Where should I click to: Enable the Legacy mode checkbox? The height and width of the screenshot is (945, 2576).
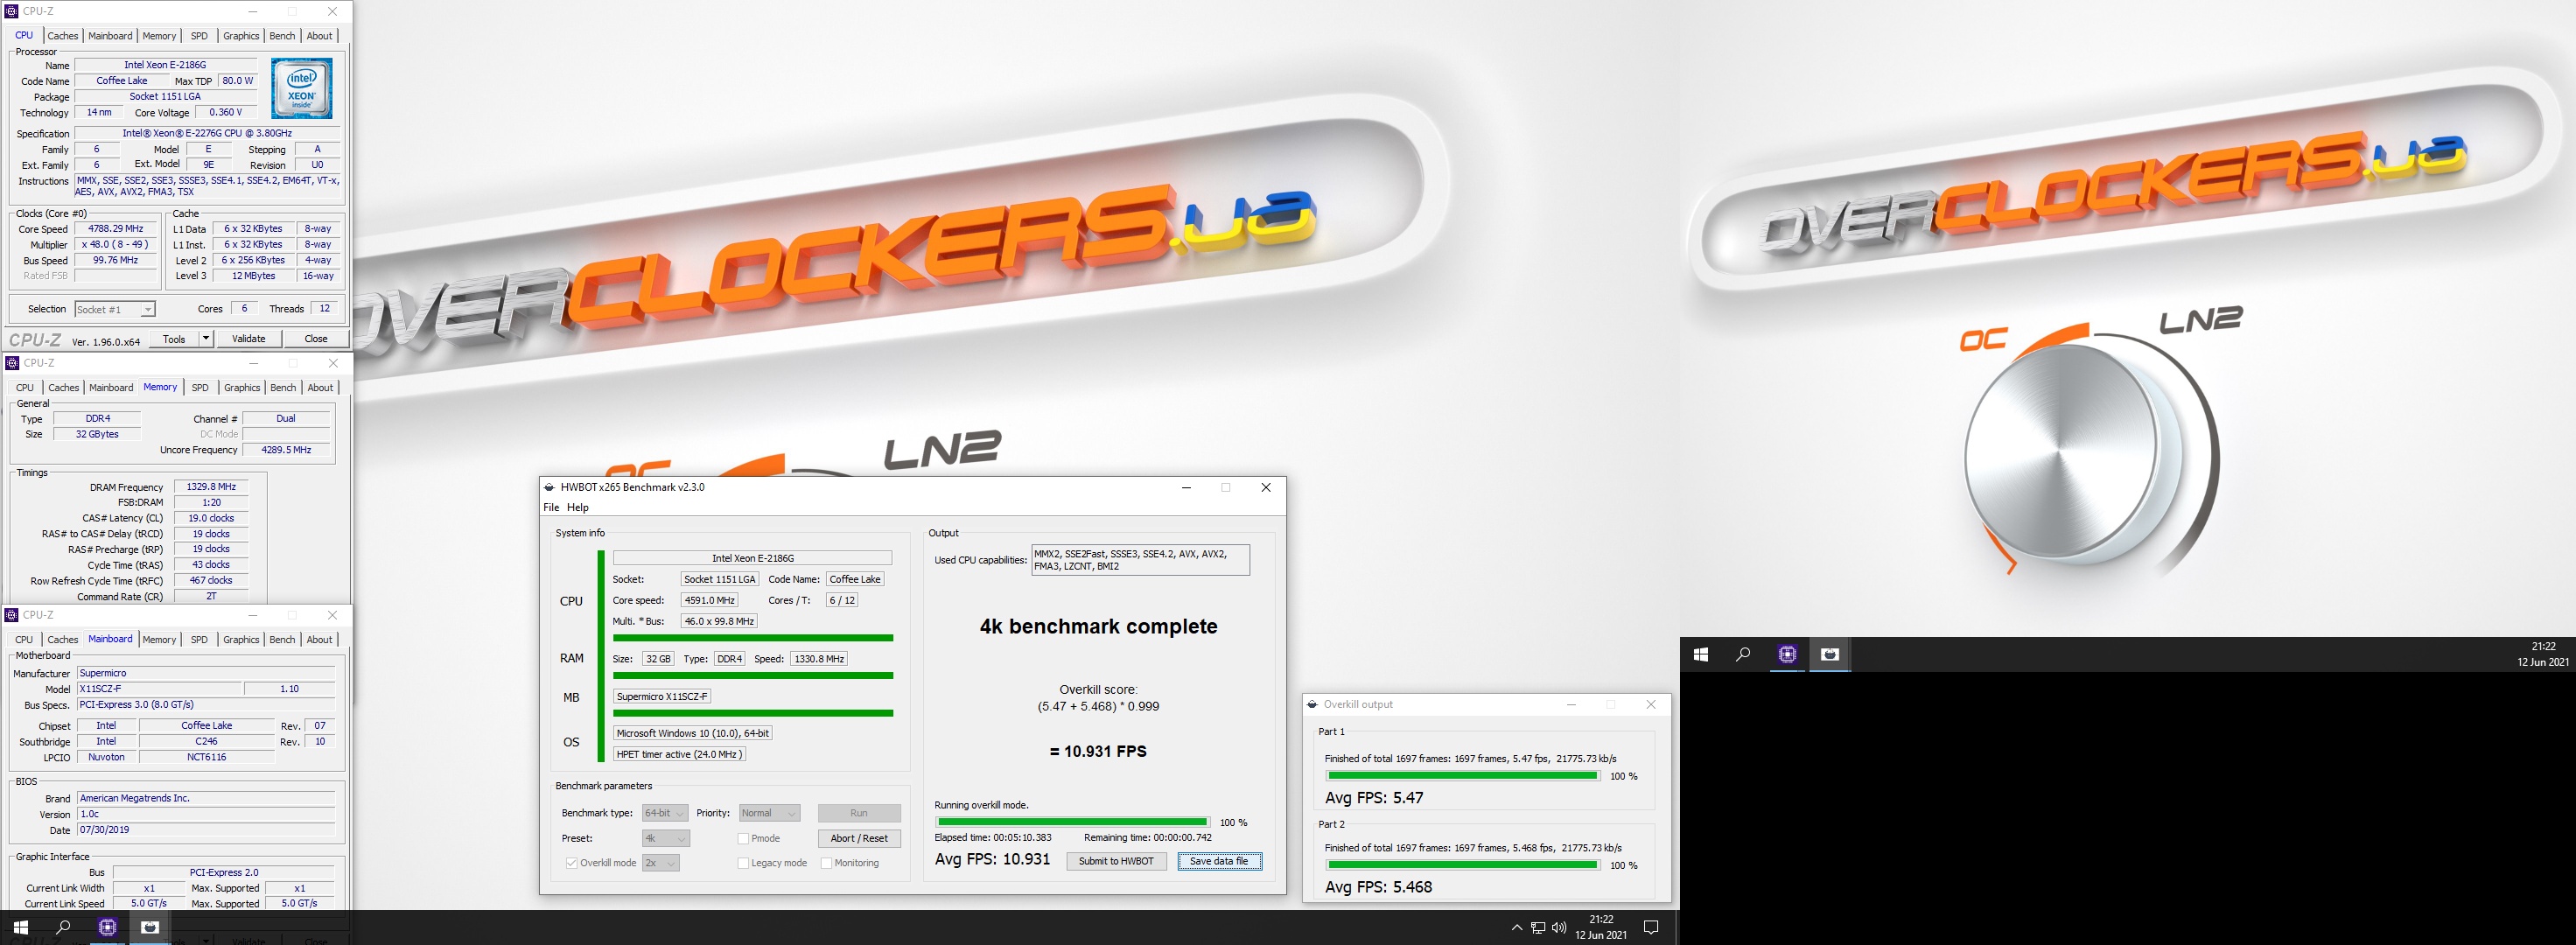coord(743,863)
